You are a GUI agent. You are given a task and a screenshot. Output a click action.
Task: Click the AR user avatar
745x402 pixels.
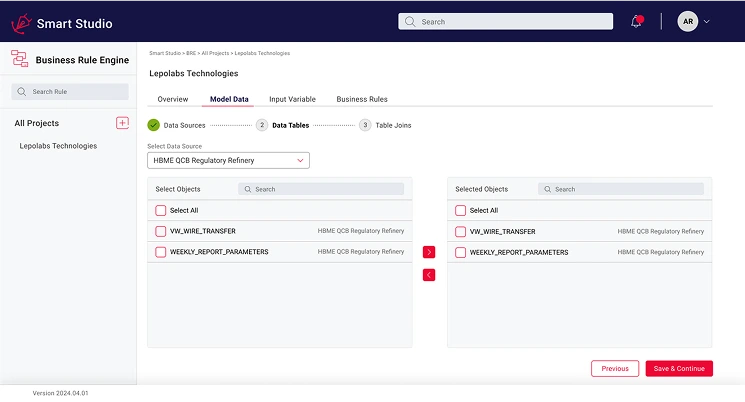coord(688,22)
